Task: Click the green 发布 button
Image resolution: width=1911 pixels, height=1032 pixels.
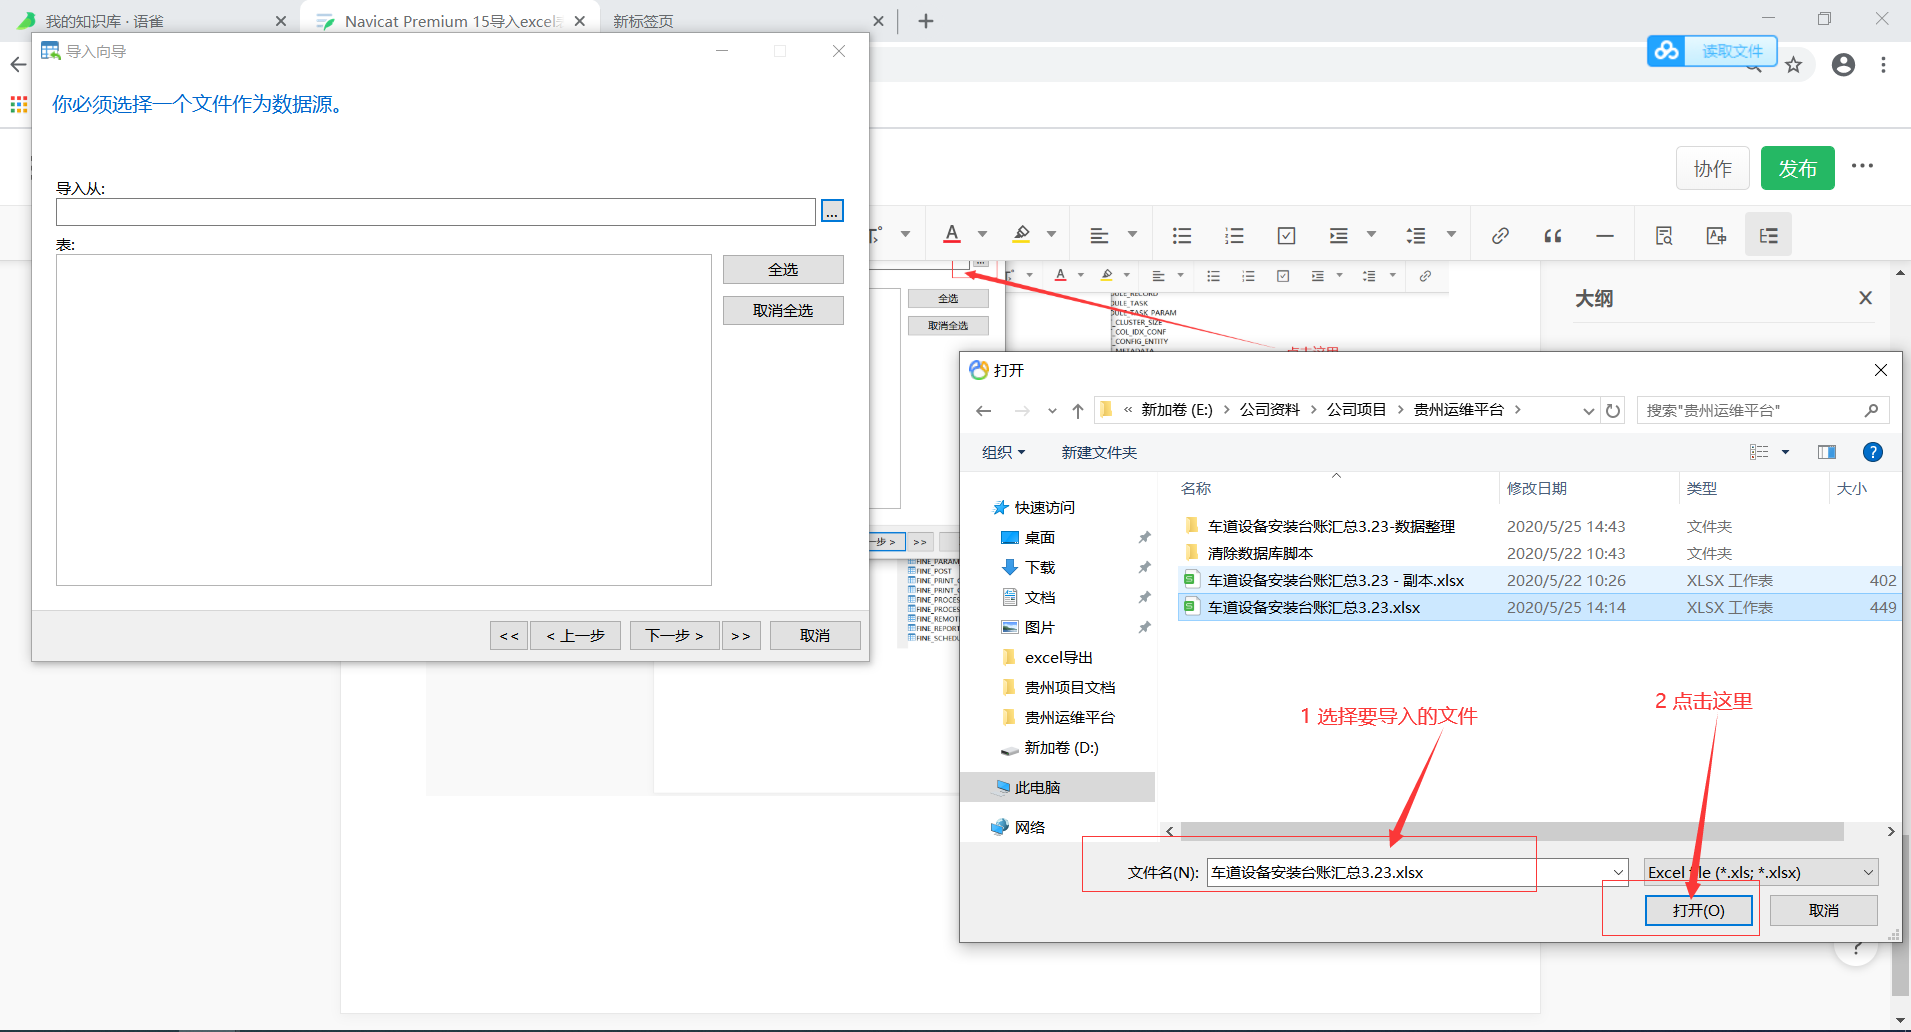Action: click(x=1797, y=168)
